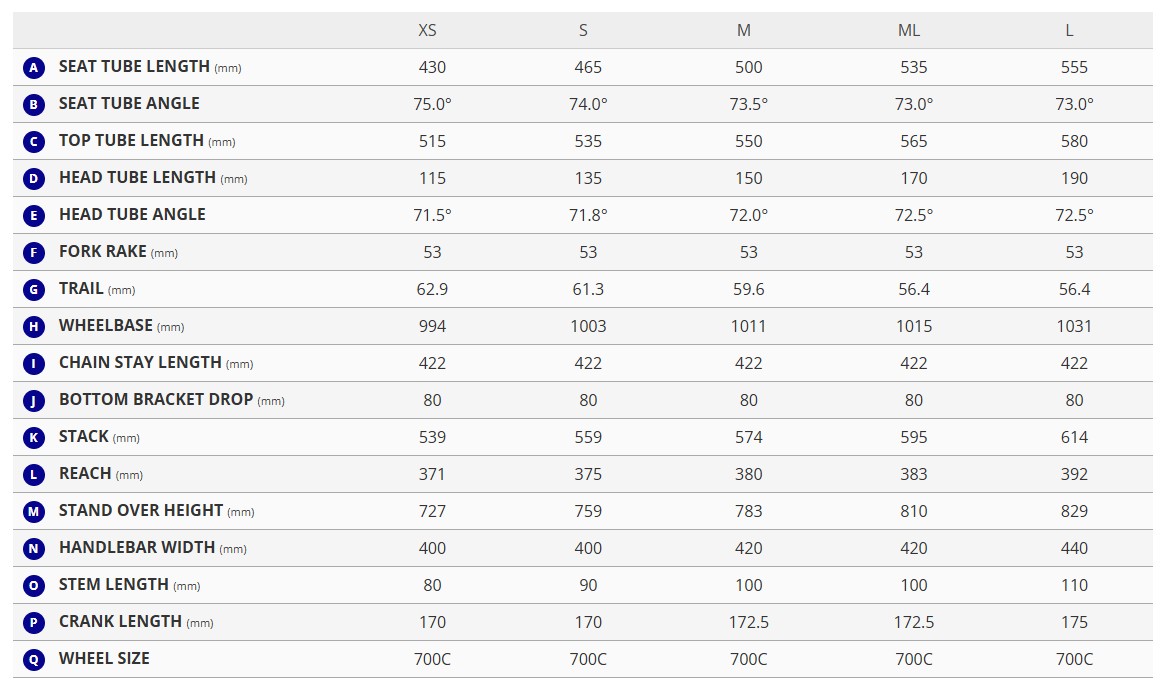Select the Stem Length value 90 for S
Screen dimensions: 1169x692
(588, 585)
